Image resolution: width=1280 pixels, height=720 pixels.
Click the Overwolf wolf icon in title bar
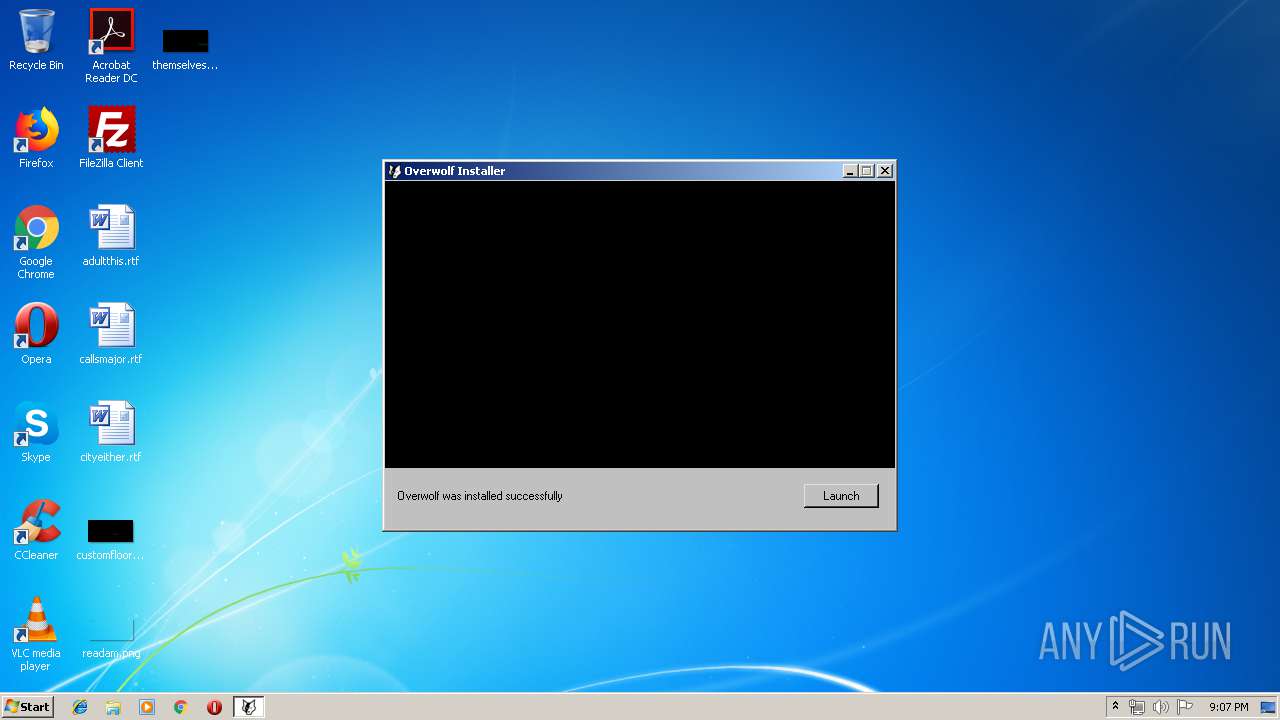point(394,171)
